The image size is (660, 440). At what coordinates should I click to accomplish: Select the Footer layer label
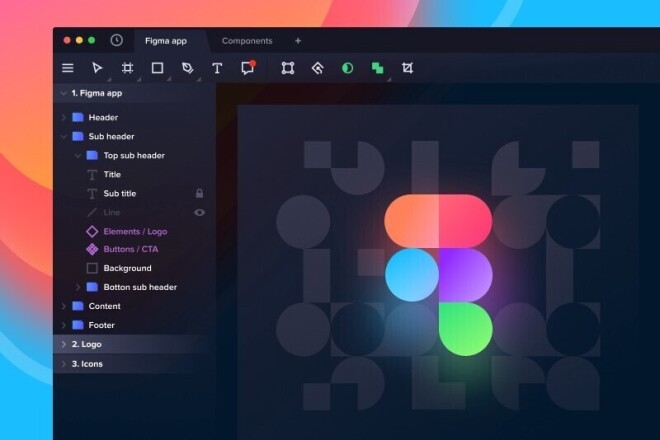point(101,325)
